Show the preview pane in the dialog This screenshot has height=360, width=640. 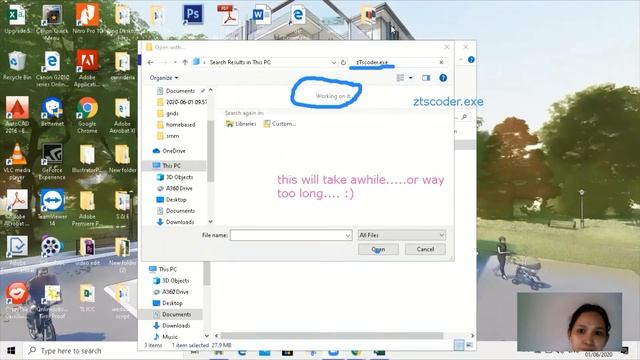click(426, 78)
